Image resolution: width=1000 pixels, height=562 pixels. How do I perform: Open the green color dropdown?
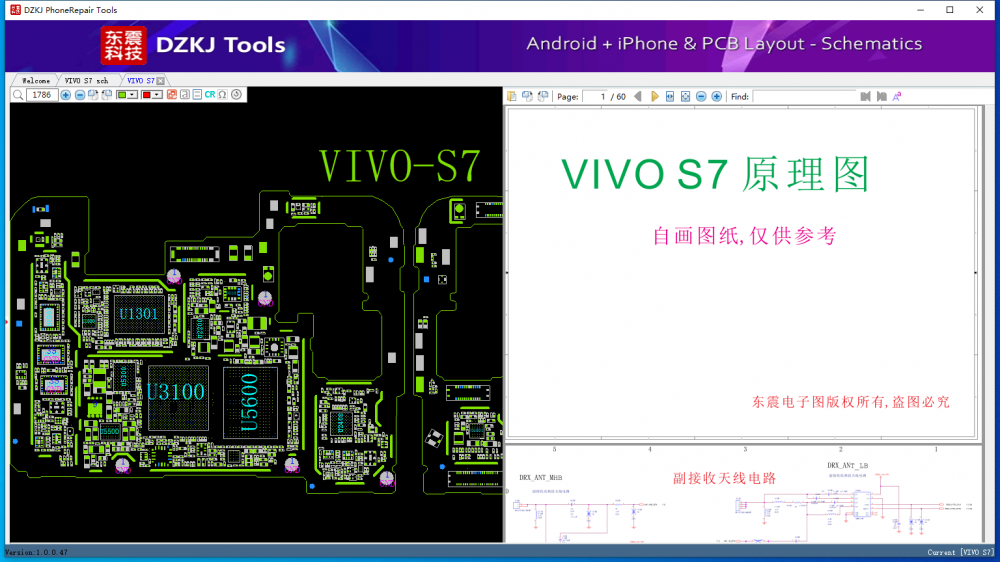134,95
